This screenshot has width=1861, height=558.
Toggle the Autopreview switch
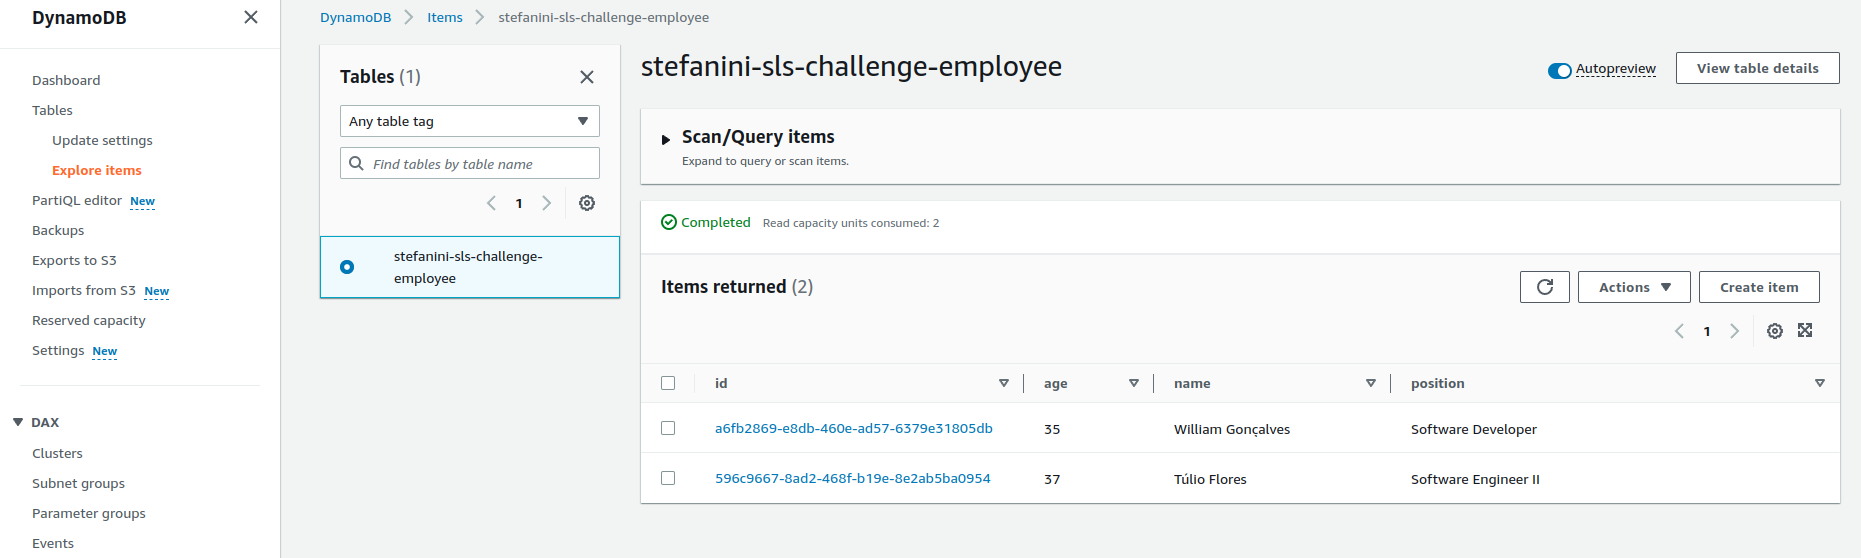pyautogui.click(x=1559, y=70)
